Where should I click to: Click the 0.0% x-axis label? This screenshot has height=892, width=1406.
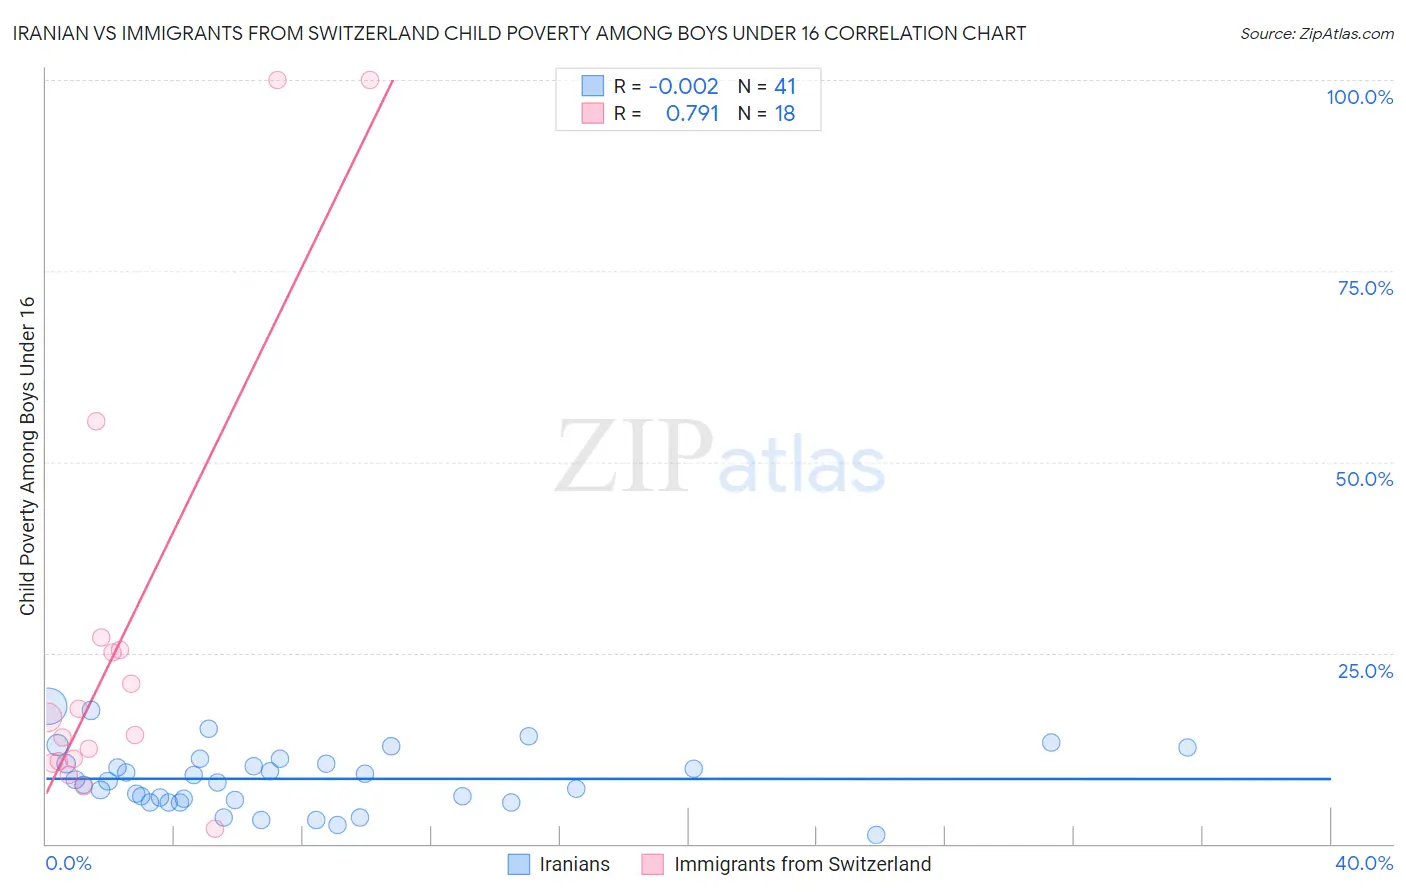[x=69, y=863]
